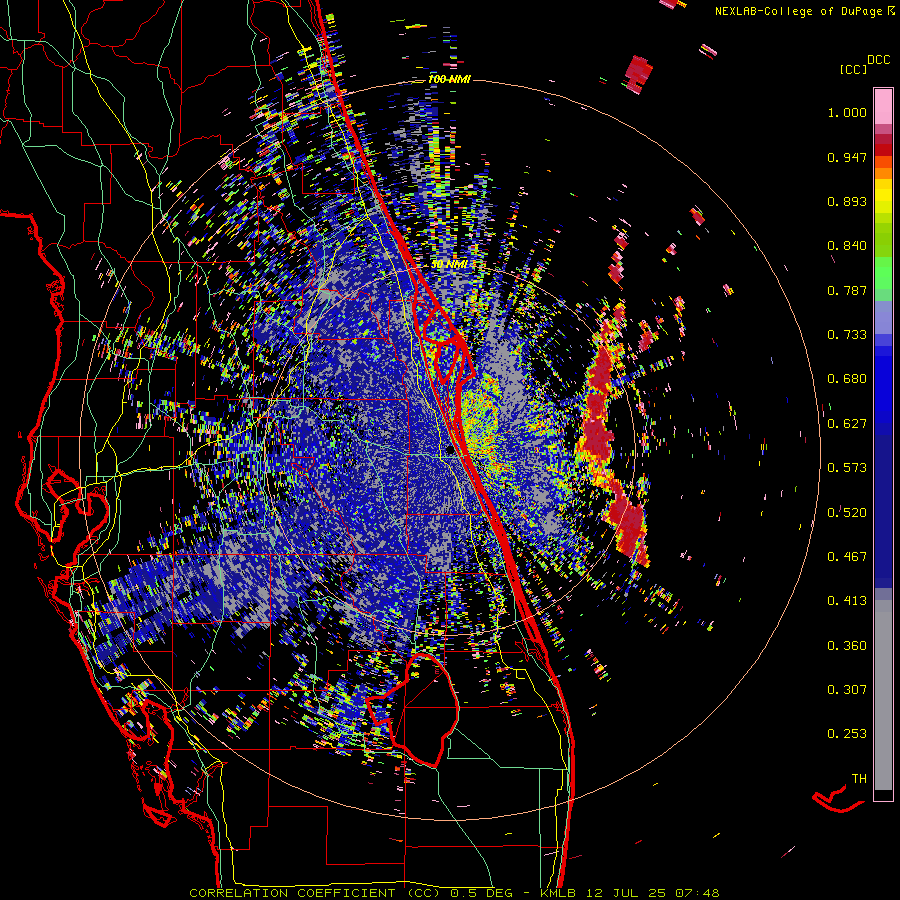Pick the bright blue swatch beside 0.680
900x900 pixels.
[x=883, y=385]
